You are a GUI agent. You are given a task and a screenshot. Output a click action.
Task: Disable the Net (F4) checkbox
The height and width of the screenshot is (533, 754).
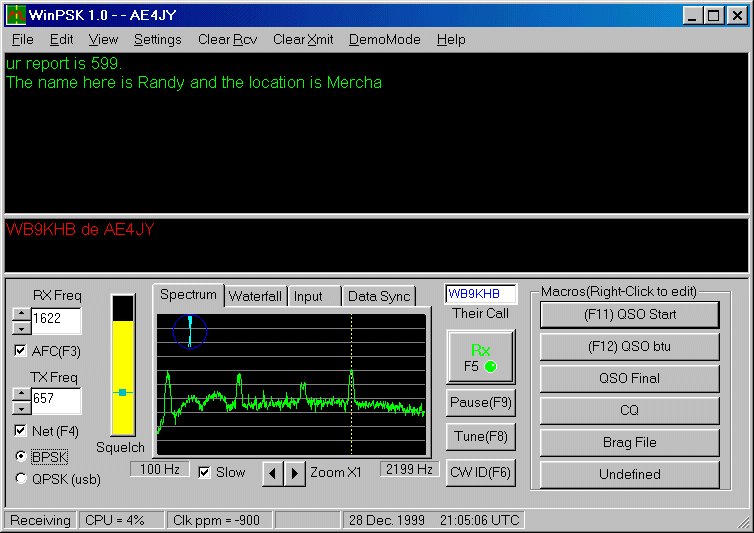tap(21, 431)
